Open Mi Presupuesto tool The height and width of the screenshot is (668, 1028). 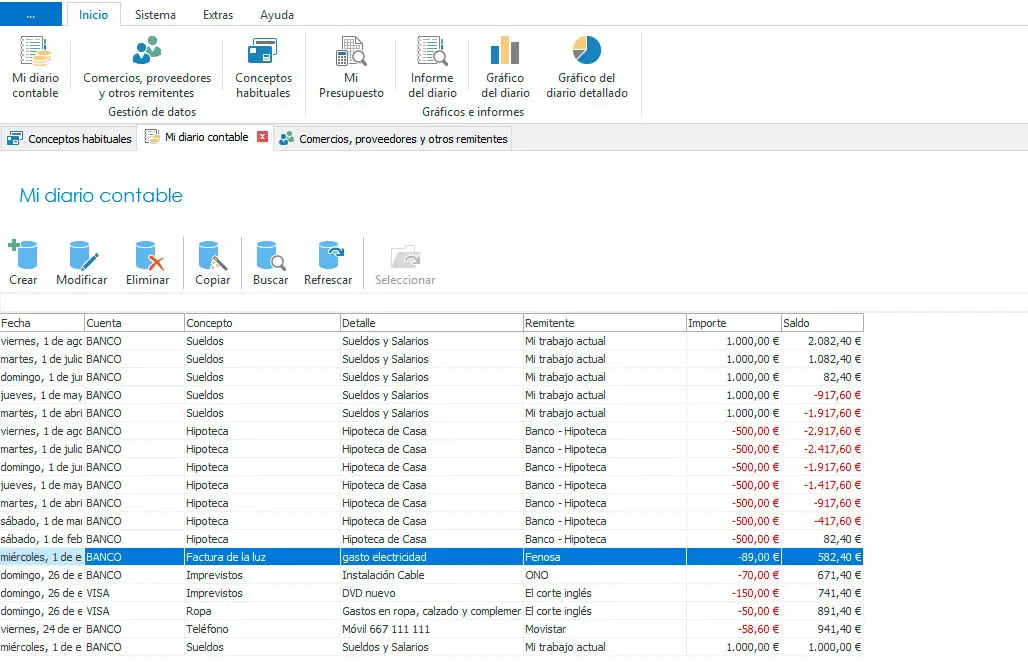point(351,66)
